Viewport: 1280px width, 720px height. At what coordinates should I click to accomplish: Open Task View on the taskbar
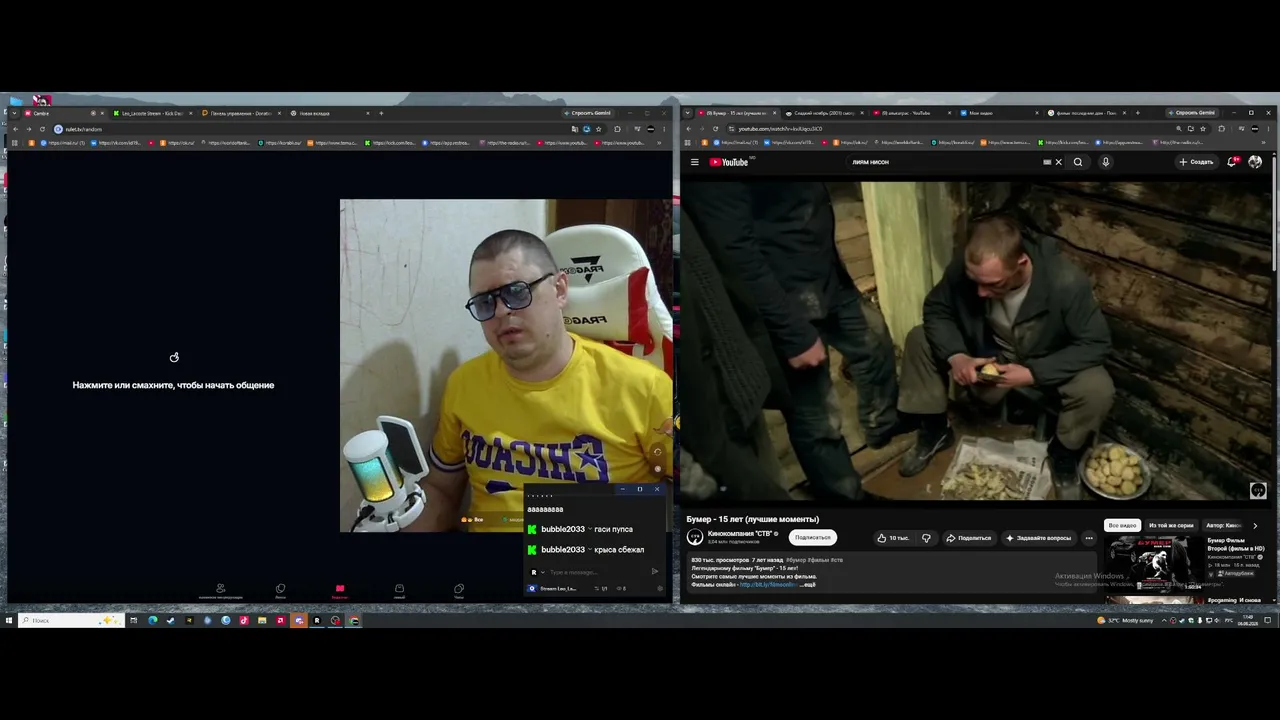133,620
